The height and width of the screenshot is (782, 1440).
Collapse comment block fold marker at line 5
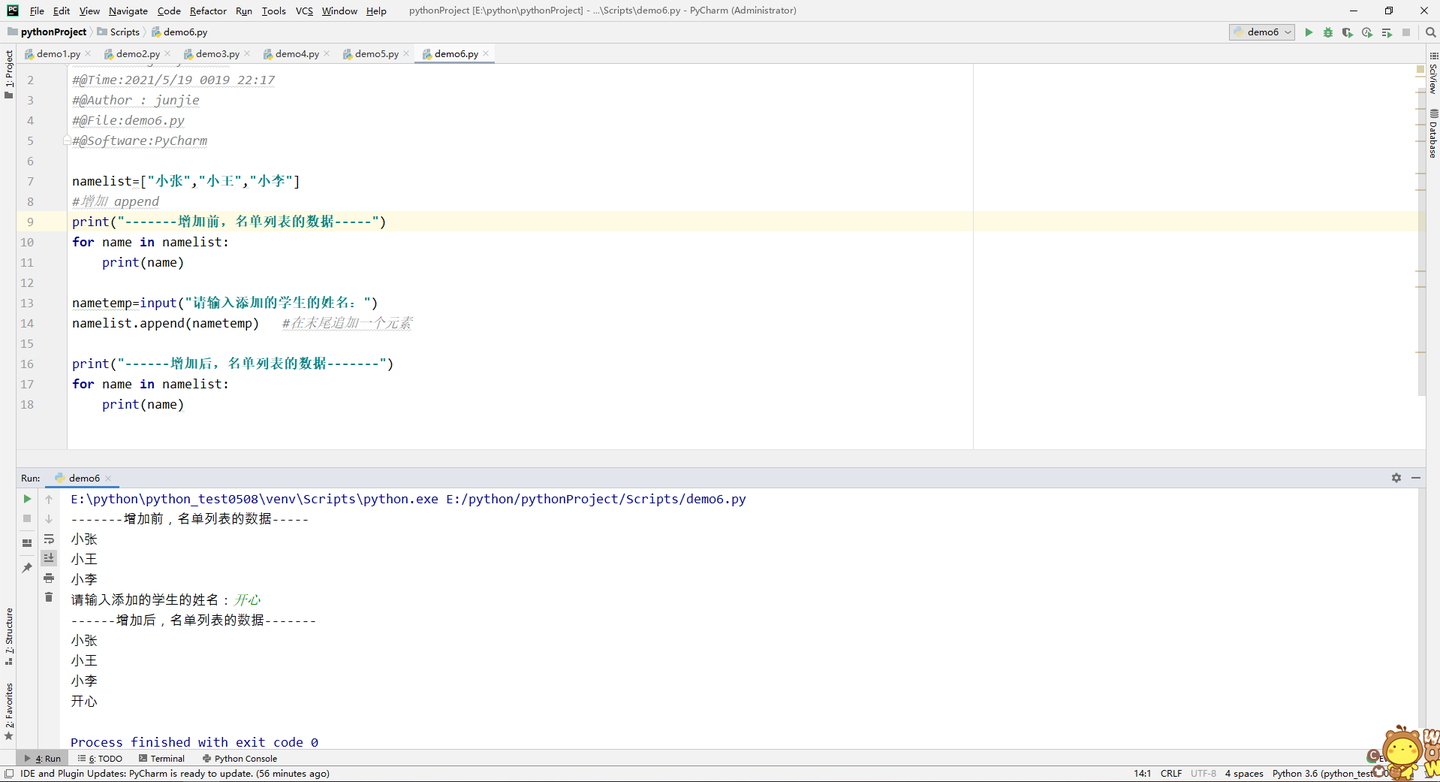tap(67, 141)
